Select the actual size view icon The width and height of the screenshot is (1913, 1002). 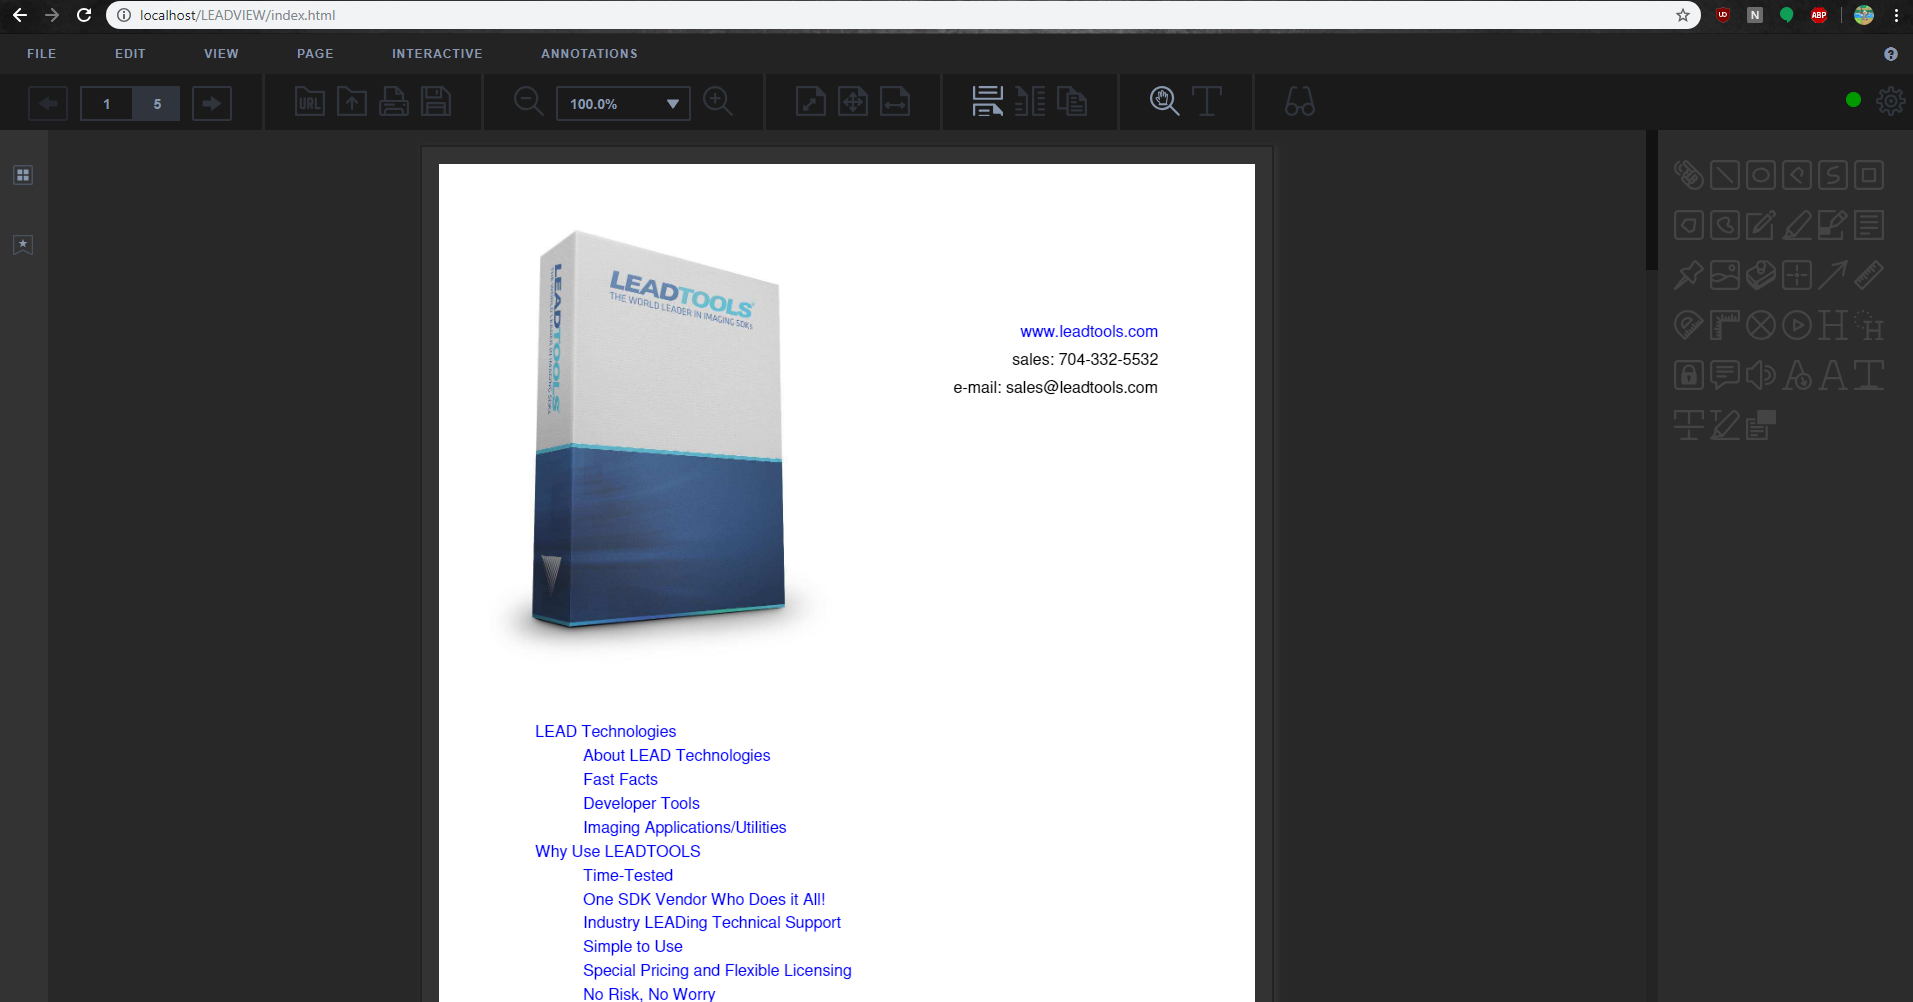click(x=811, y=102)
